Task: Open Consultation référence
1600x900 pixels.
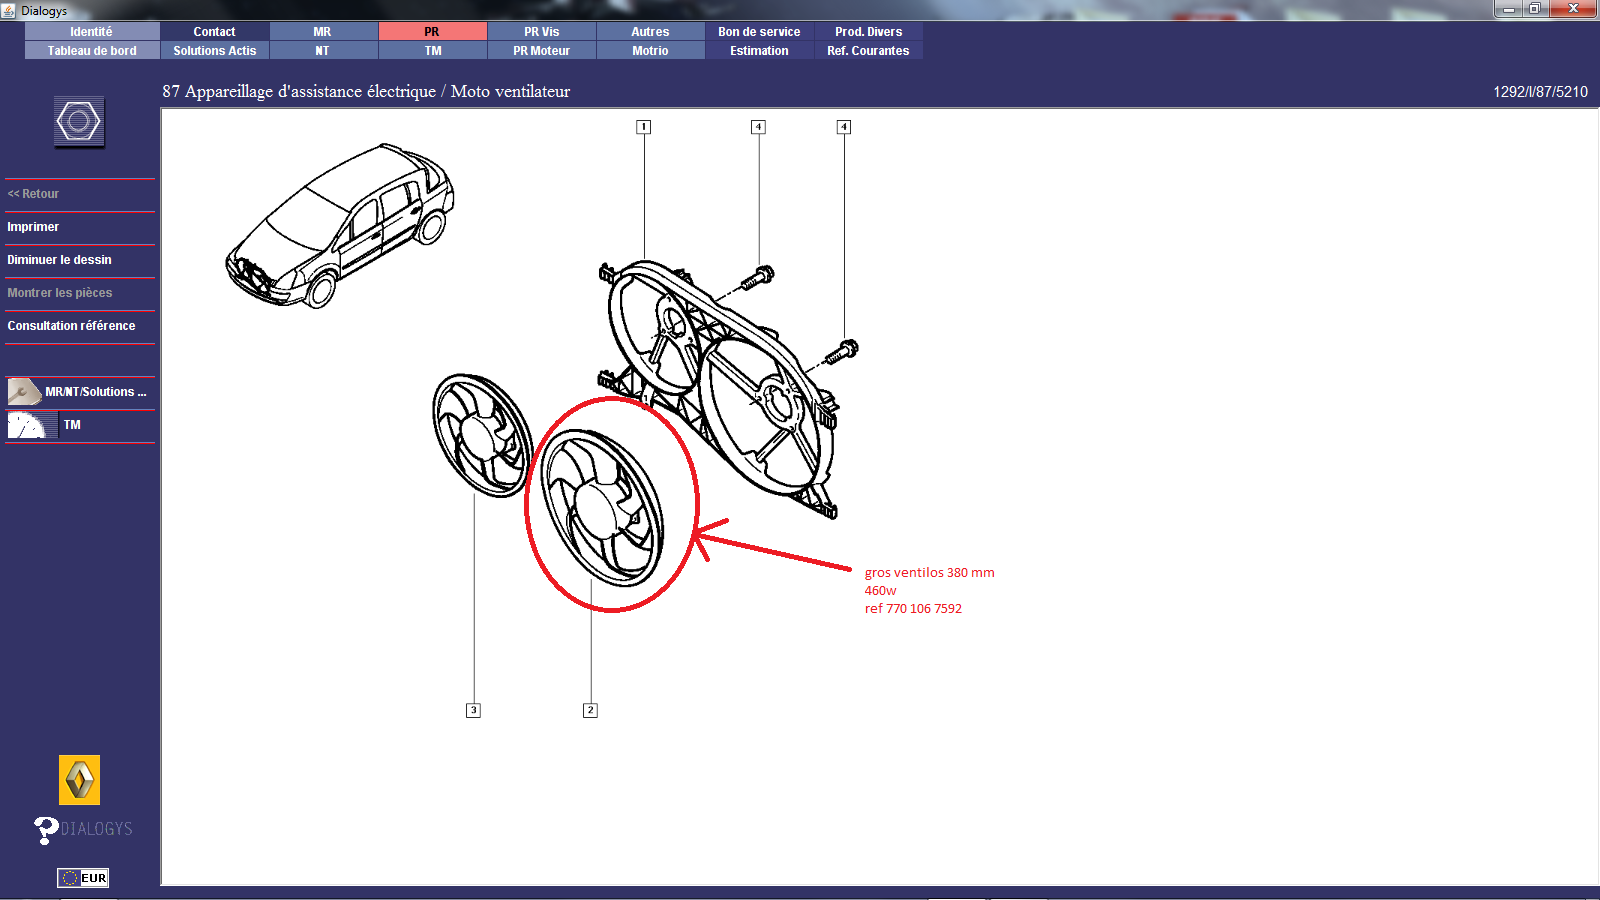Action: coord(71,326)
